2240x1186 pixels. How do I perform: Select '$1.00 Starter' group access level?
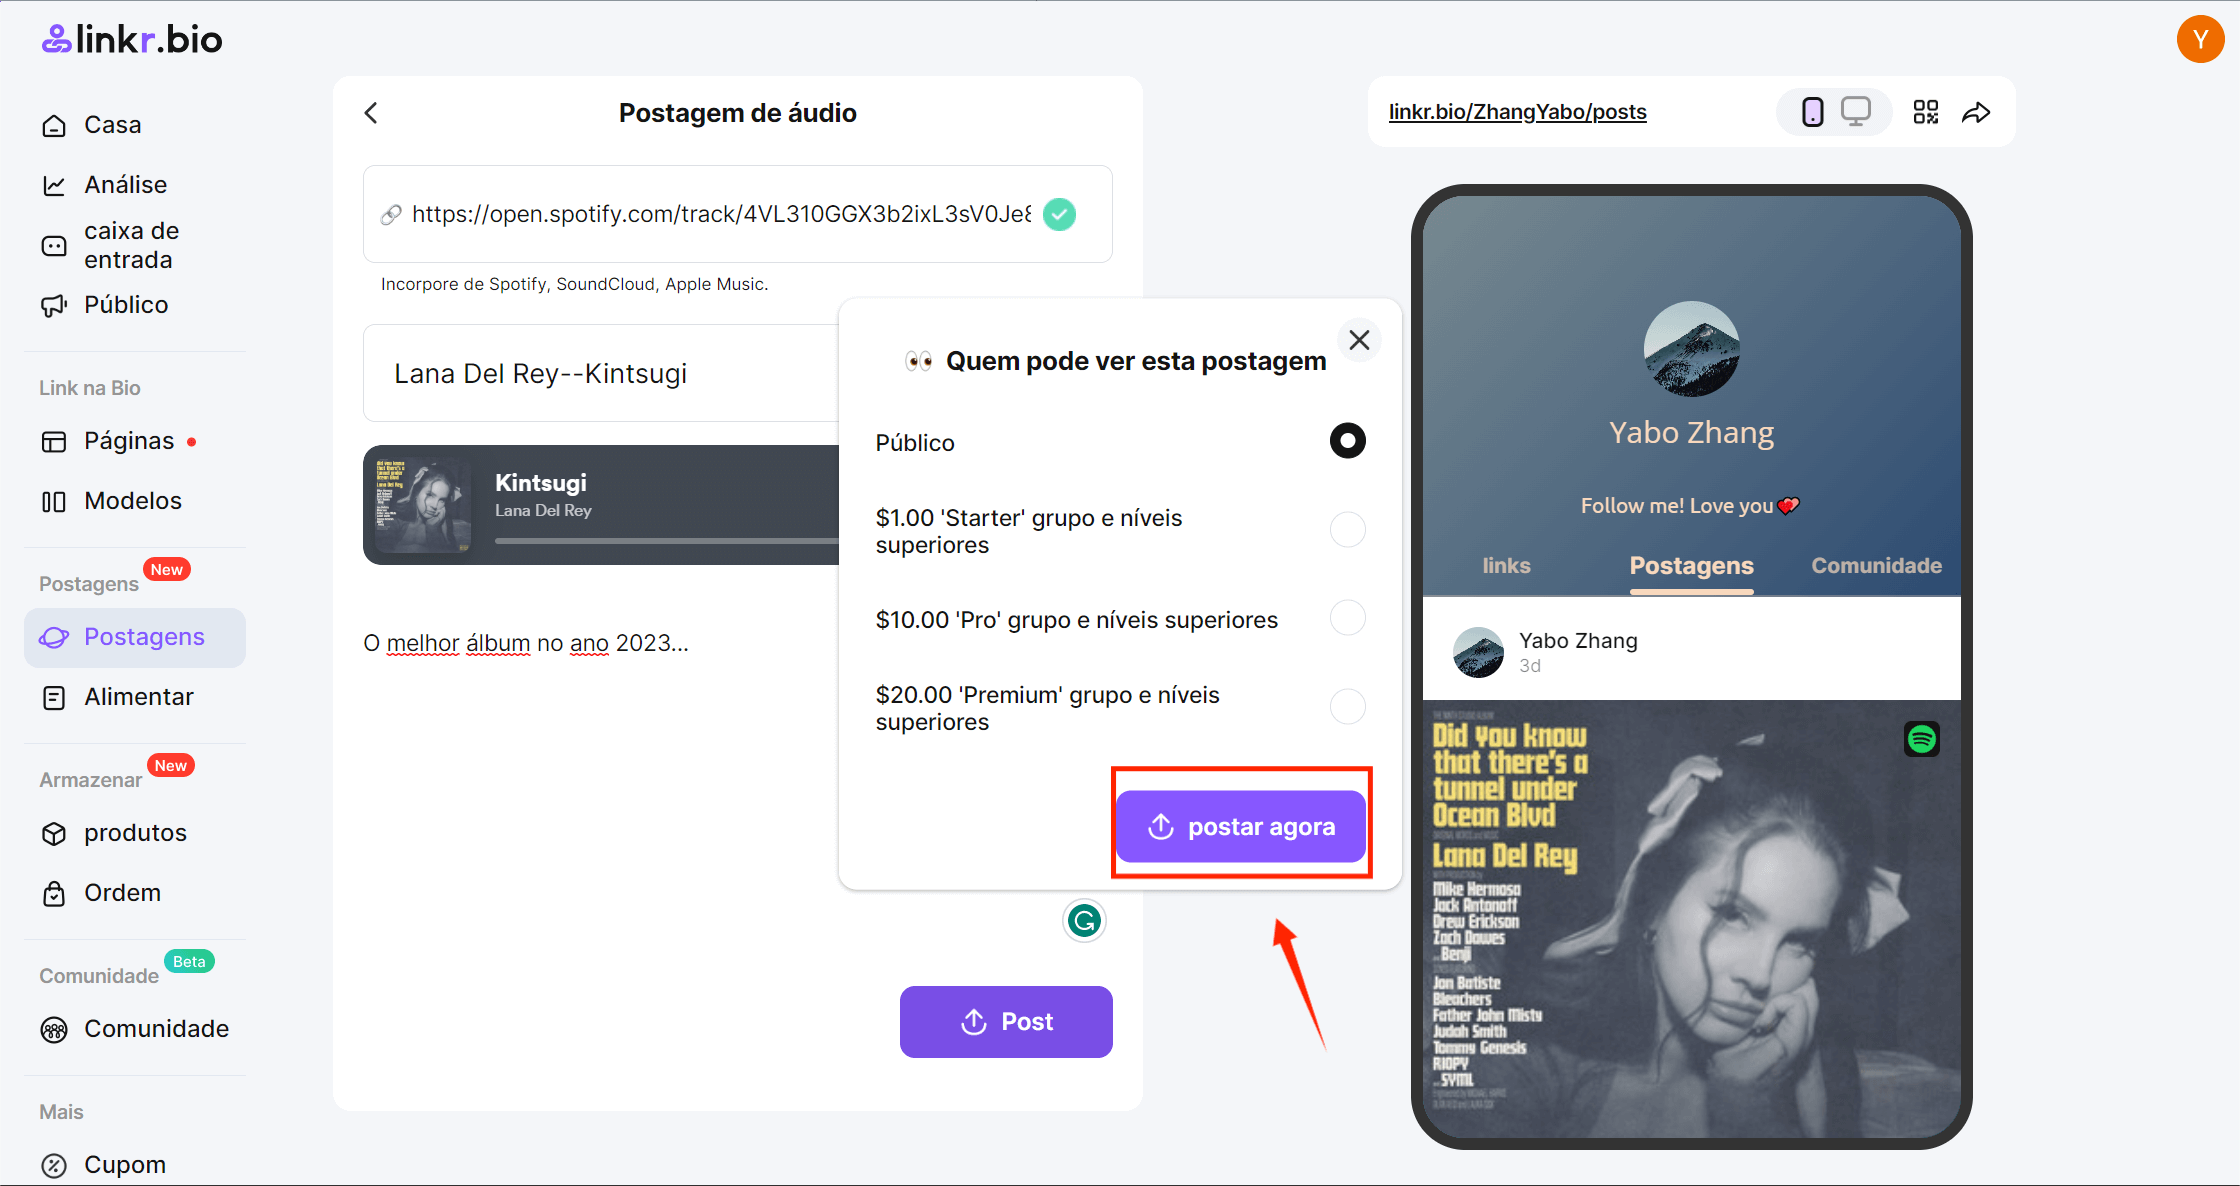coord(1345,530)
